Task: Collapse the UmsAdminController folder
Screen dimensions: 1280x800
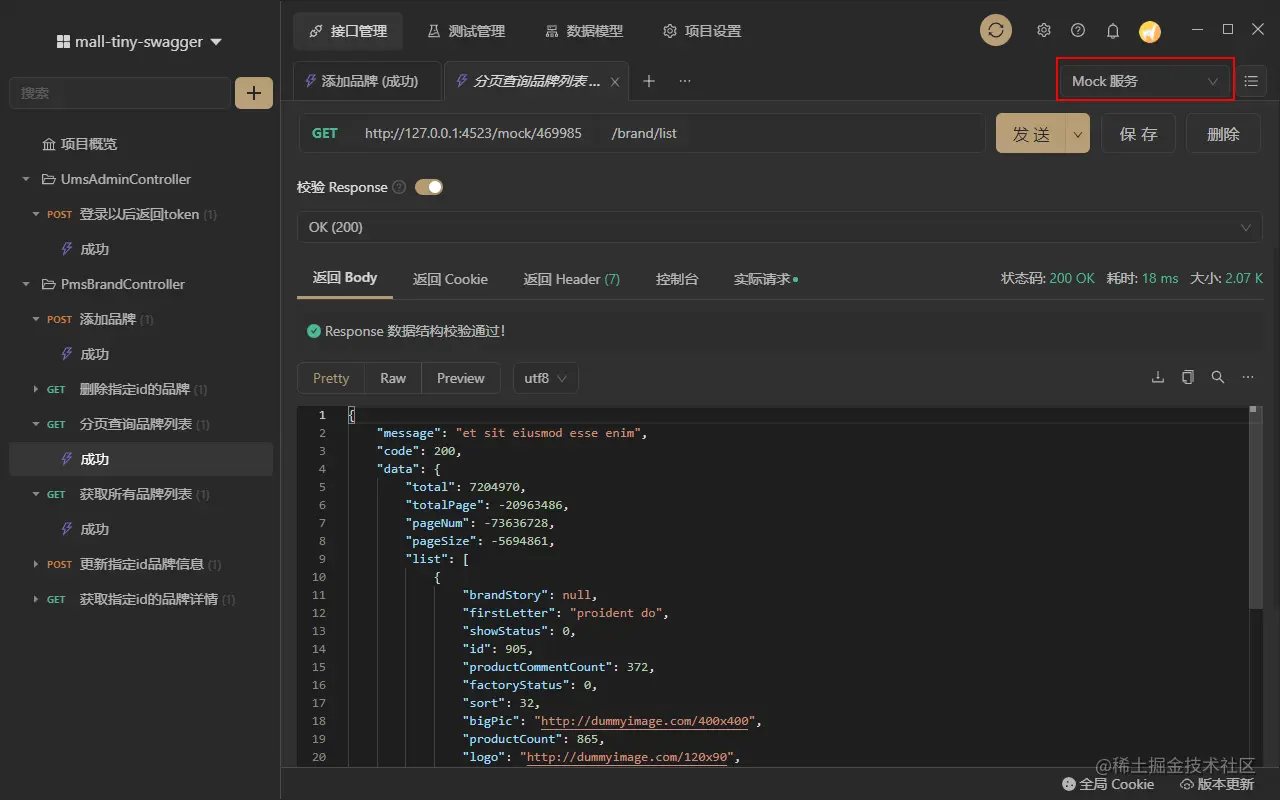Action: pyautogui.click(x=27, y=179)
